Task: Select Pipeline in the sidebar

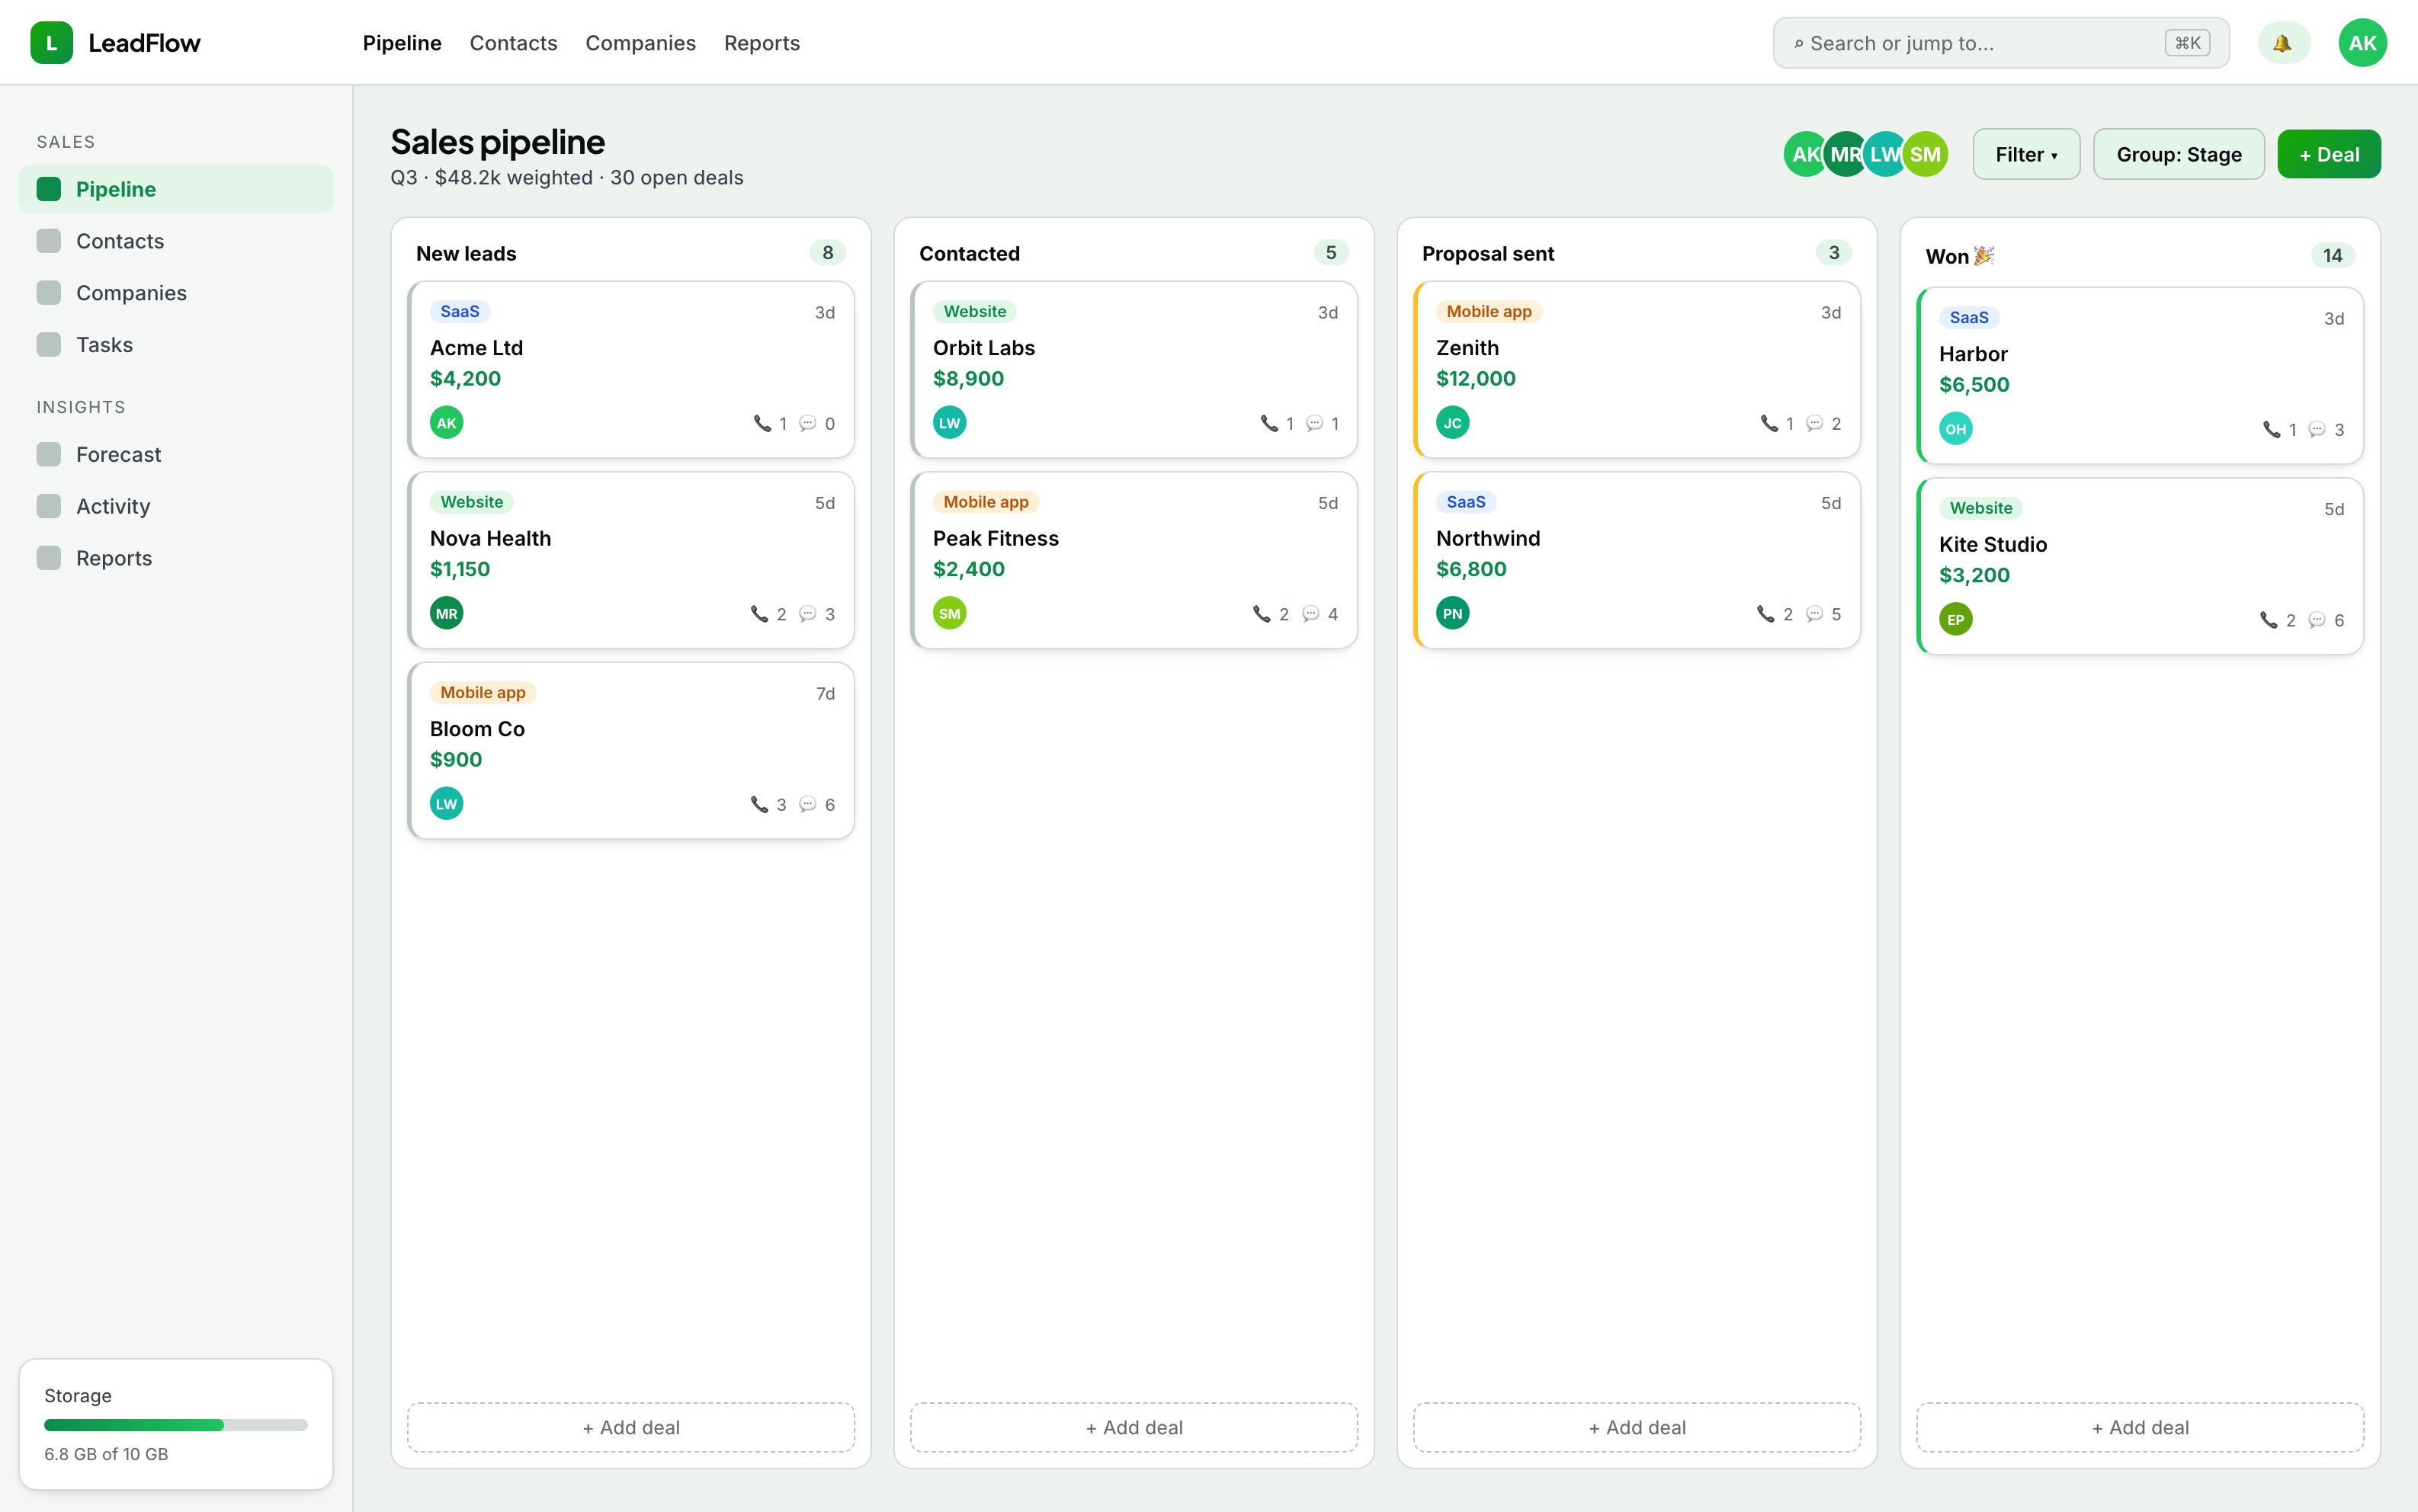Action: (x=176, y=189)
